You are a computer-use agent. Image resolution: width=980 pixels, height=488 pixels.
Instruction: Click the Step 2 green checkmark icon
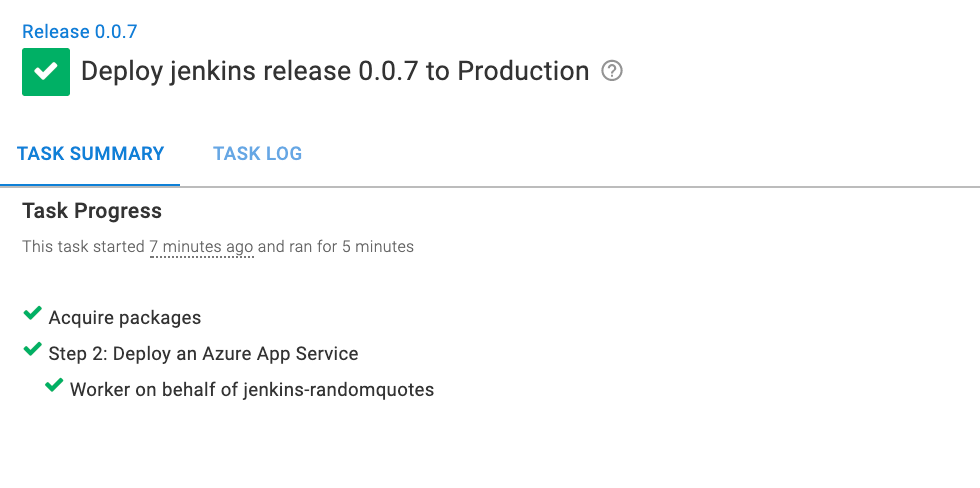32,349
